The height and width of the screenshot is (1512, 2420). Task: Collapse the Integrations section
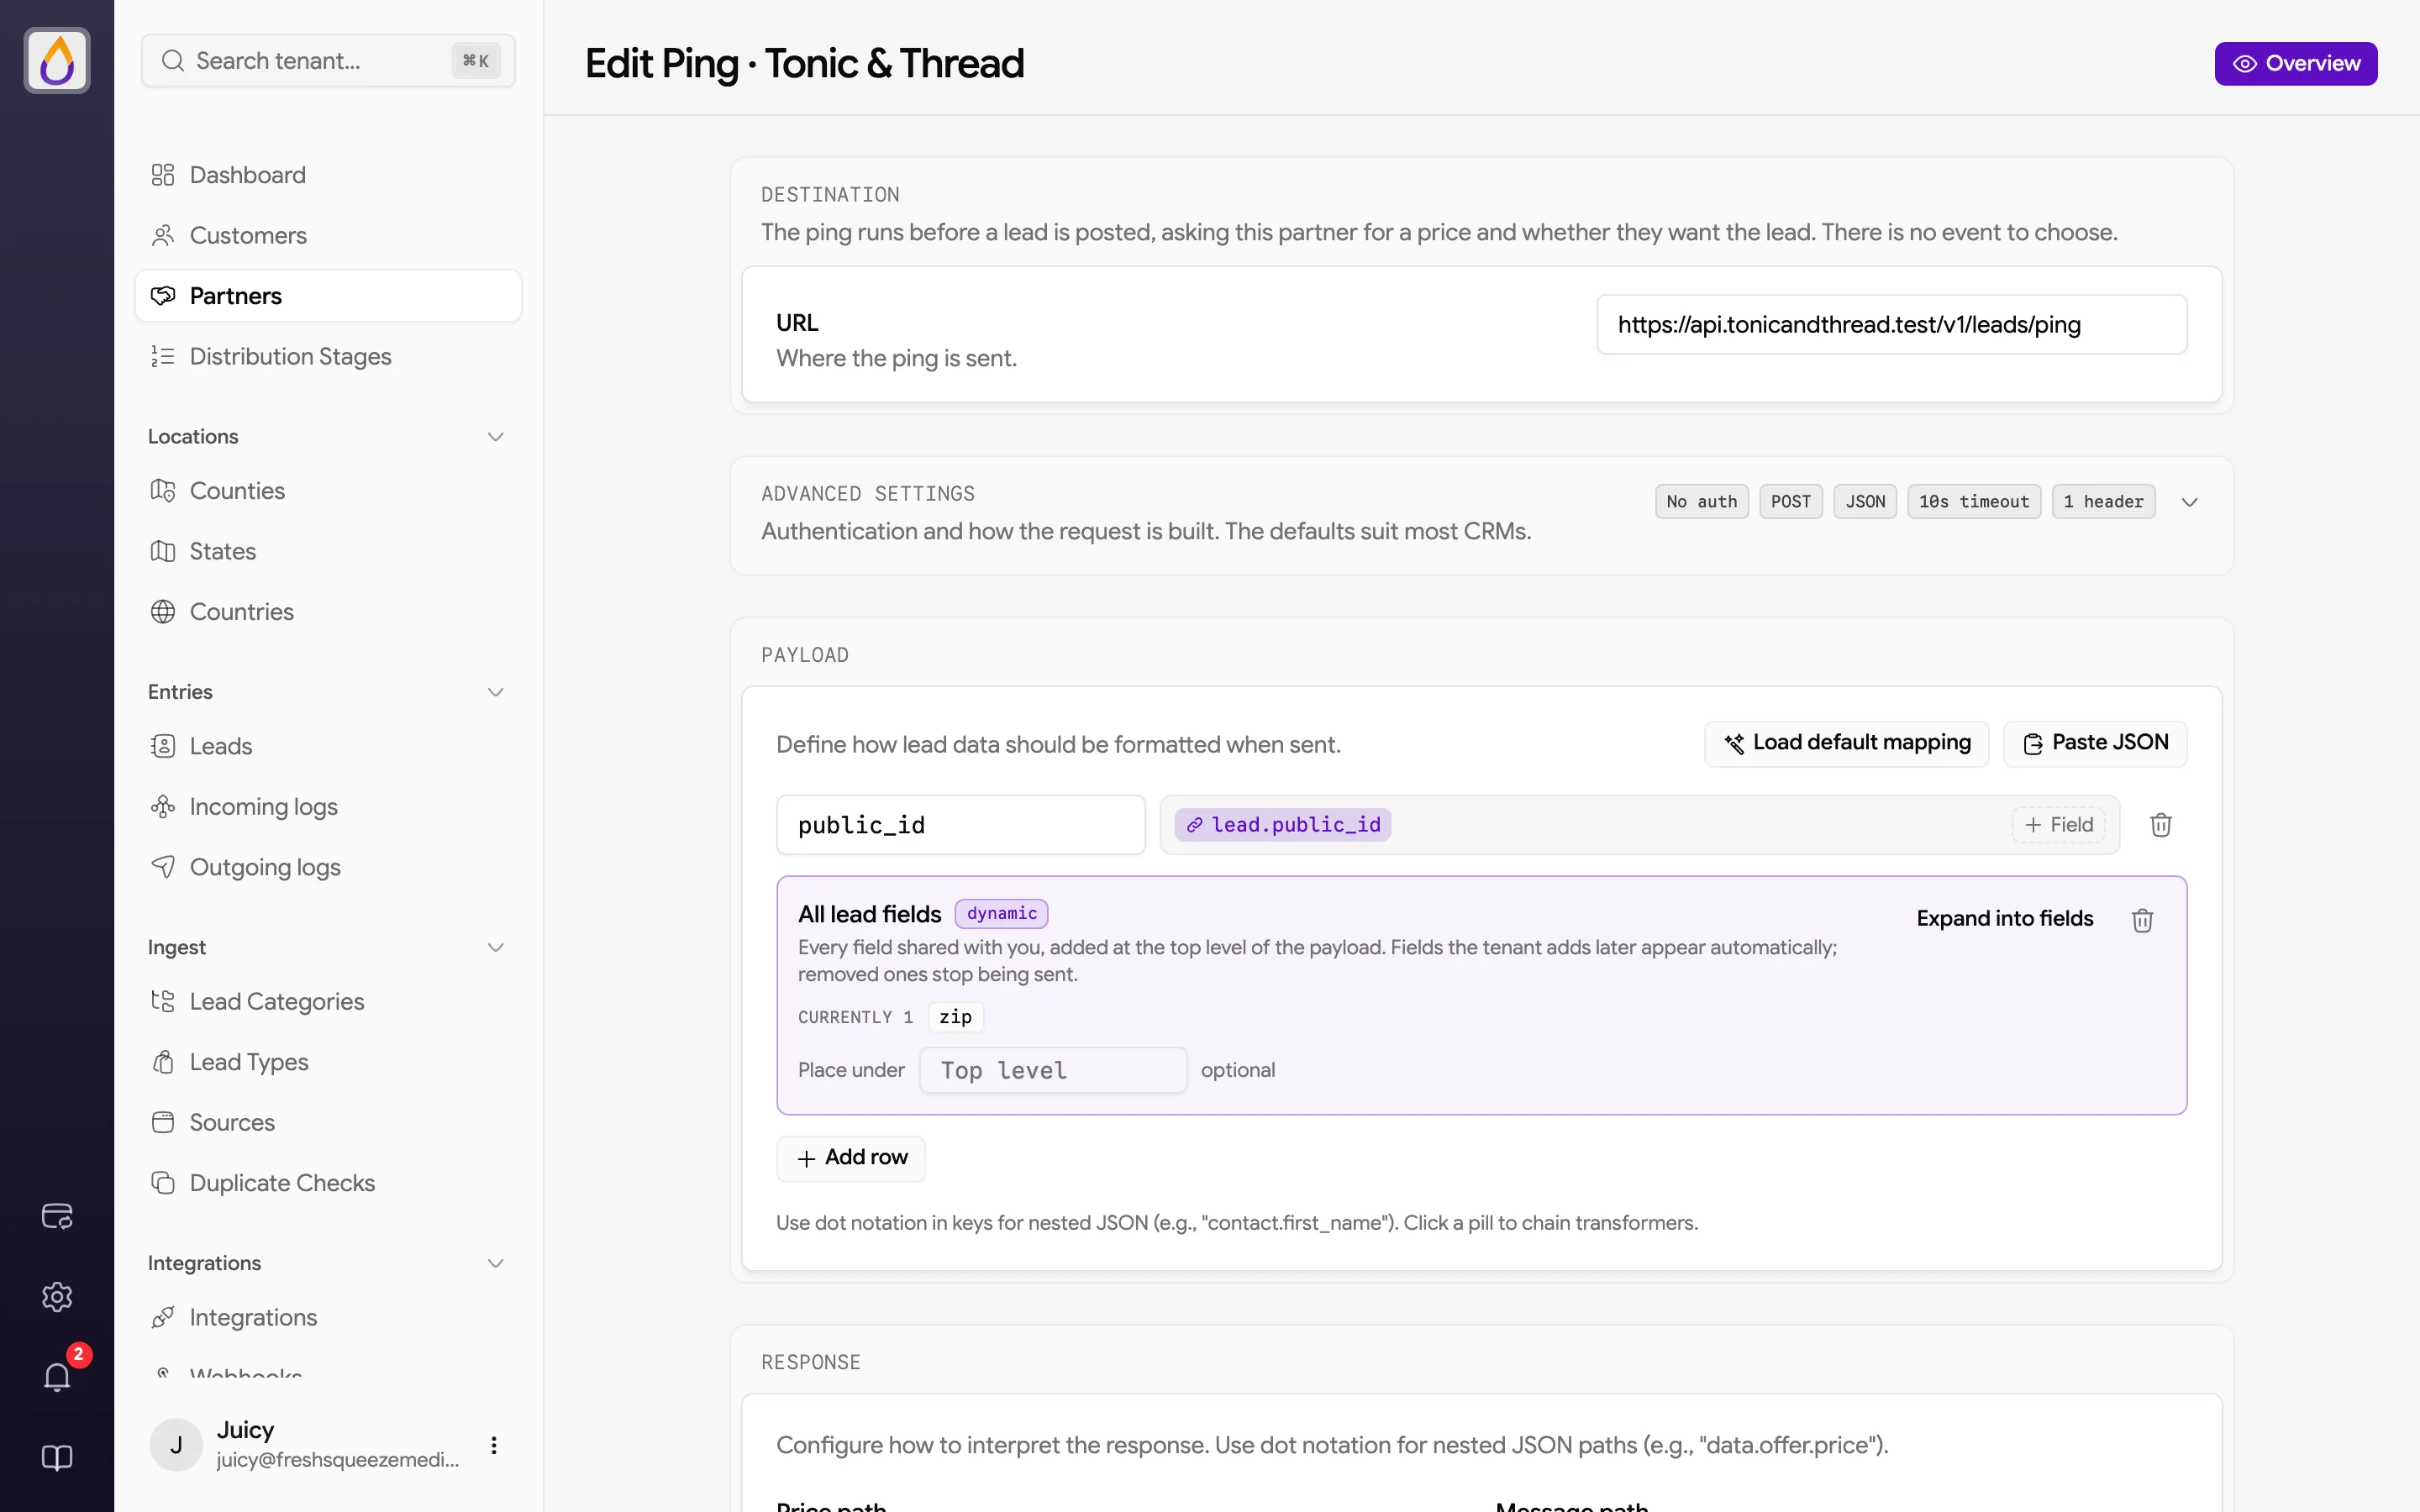click(495, 1263)
